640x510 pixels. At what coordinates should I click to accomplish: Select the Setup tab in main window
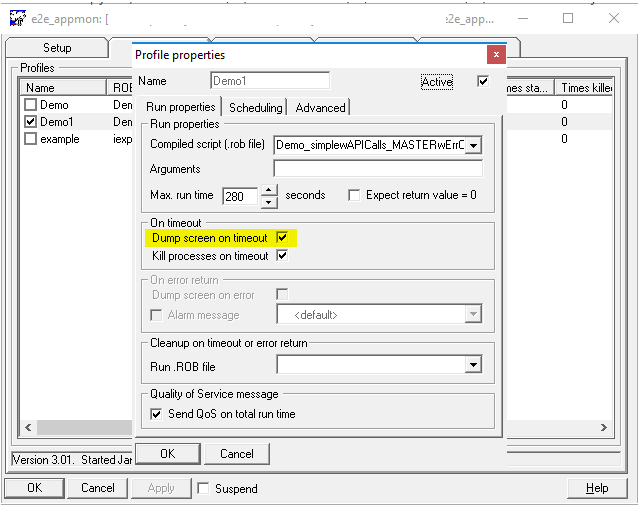(x=57, y=48)
